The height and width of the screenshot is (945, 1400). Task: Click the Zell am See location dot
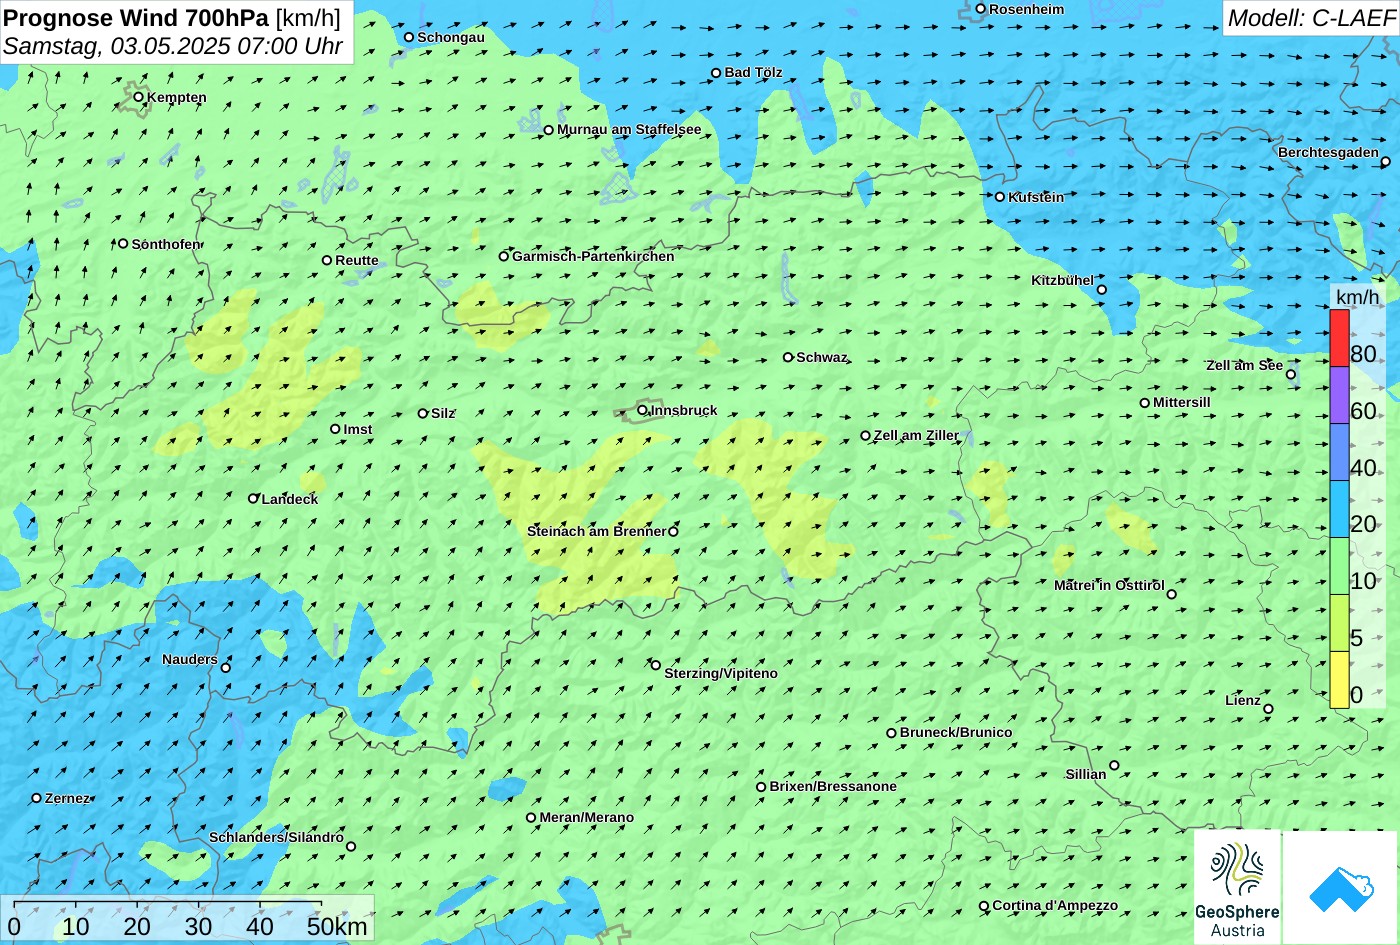click(x=1291, y=375)
